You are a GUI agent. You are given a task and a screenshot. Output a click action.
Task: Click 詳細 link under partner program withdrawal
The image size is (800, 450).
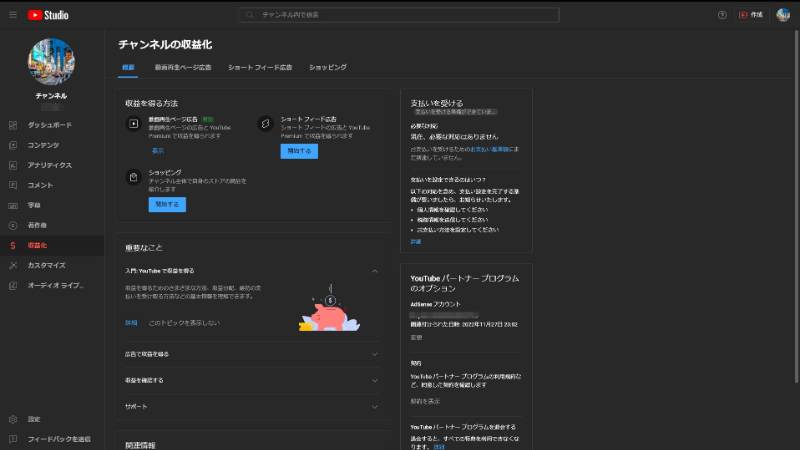[439, 447]
